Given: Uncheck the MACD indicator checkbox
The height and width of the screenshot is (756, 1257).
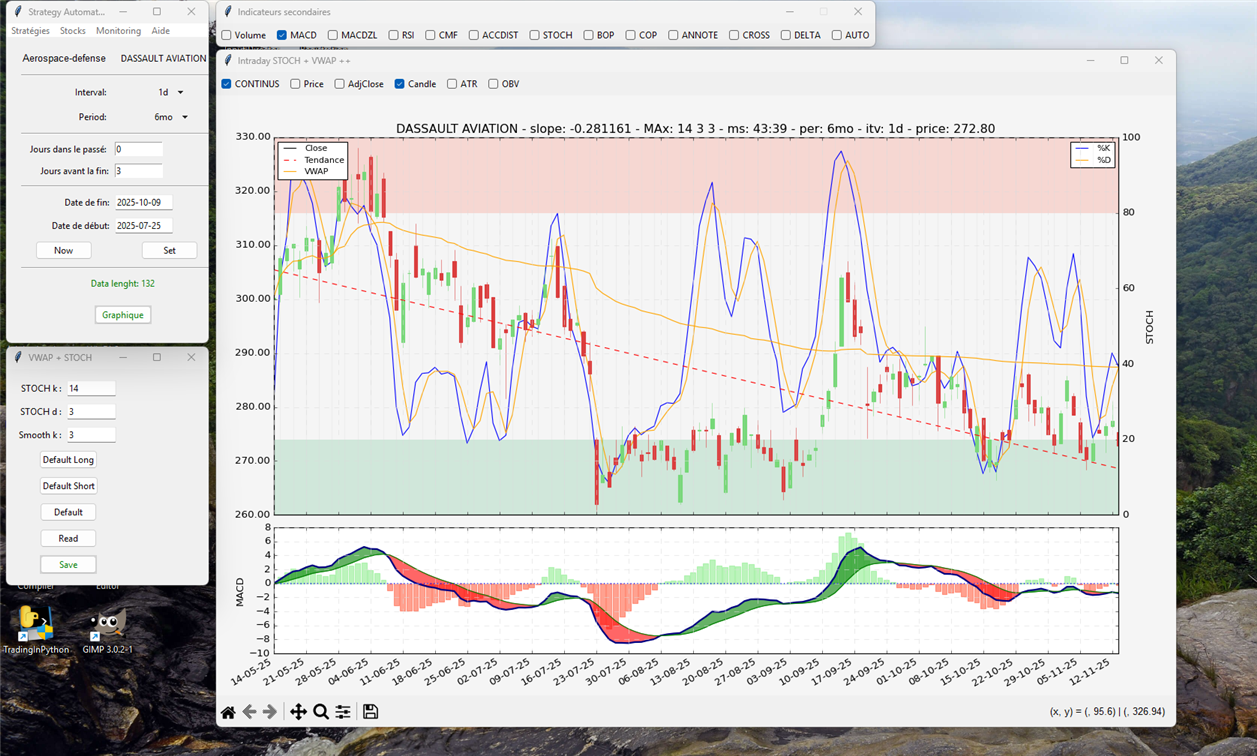Looking at the screenshot, I should point(282,35).
